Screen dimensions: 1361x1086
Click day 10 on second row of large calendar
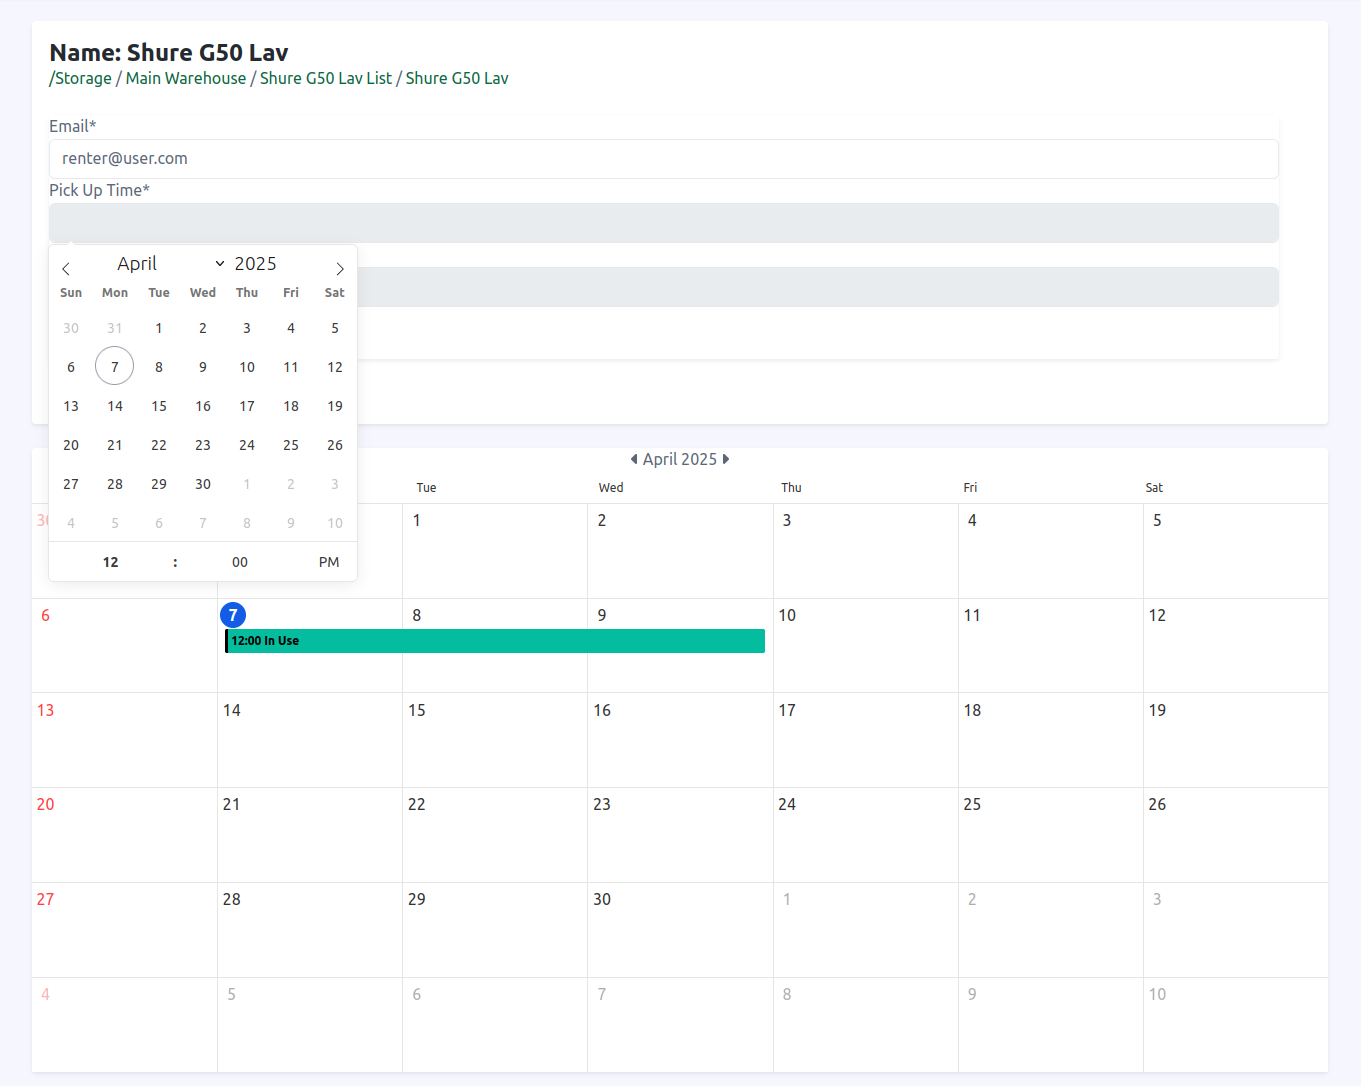point(787,615)
